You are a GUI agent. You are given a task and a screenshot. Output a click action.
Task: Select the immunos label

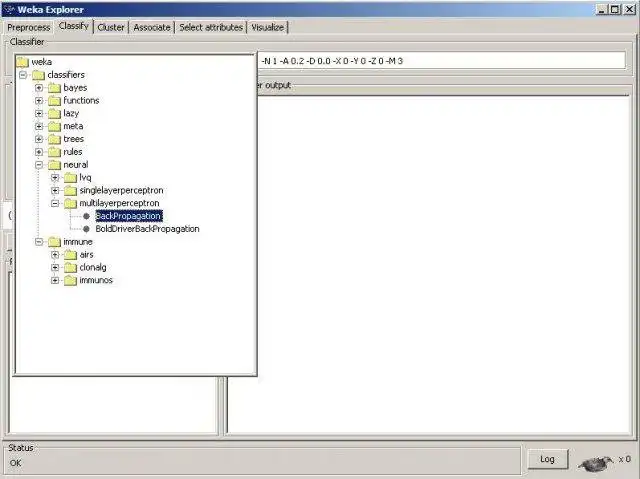tap(96, 280)
